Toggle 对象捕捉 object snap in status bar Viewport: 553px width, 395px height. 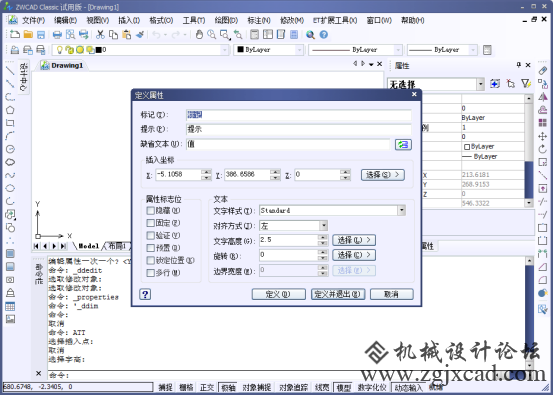tap(257, 387)
